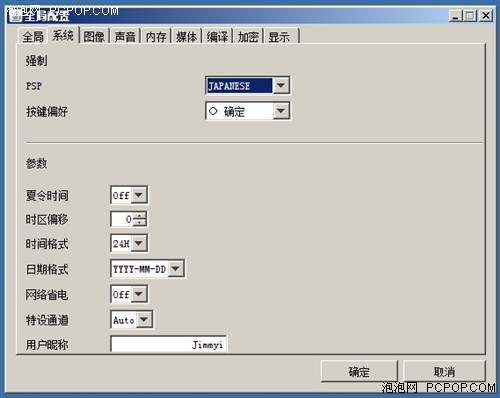Click the 用户昵称 nickname field
500x398 pixels.
169,344
